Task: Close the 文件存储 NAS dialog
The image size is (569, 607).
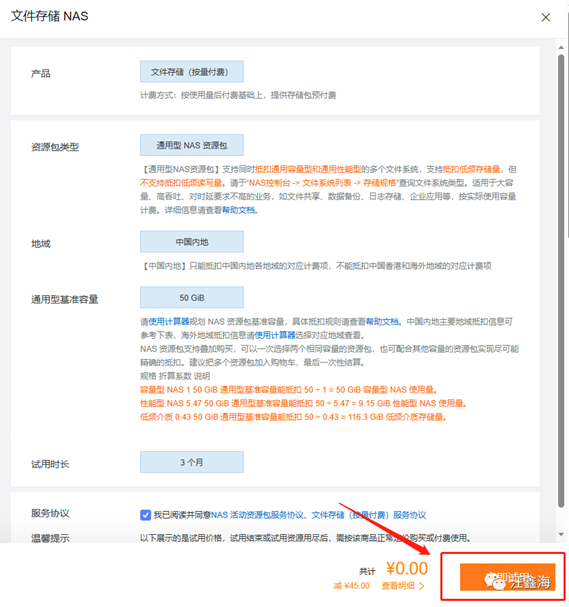Action: [545, 17]
